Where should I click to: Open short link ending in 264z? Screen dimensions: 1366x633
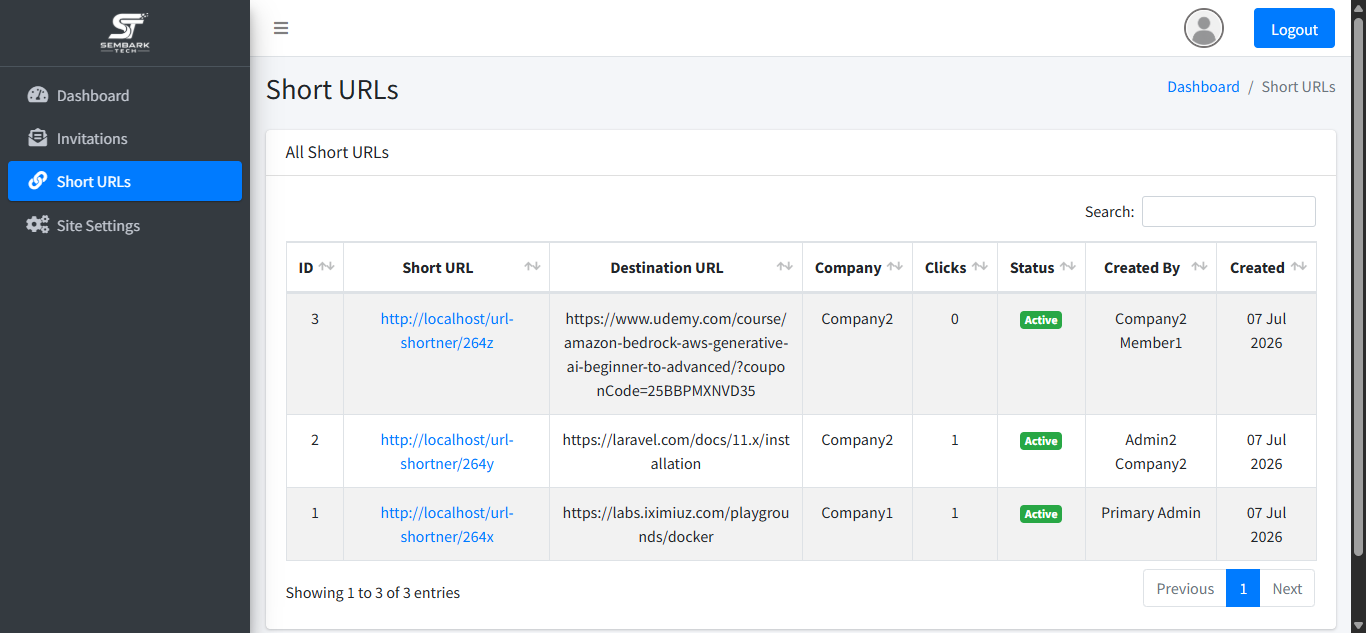(x=447, y=331)
